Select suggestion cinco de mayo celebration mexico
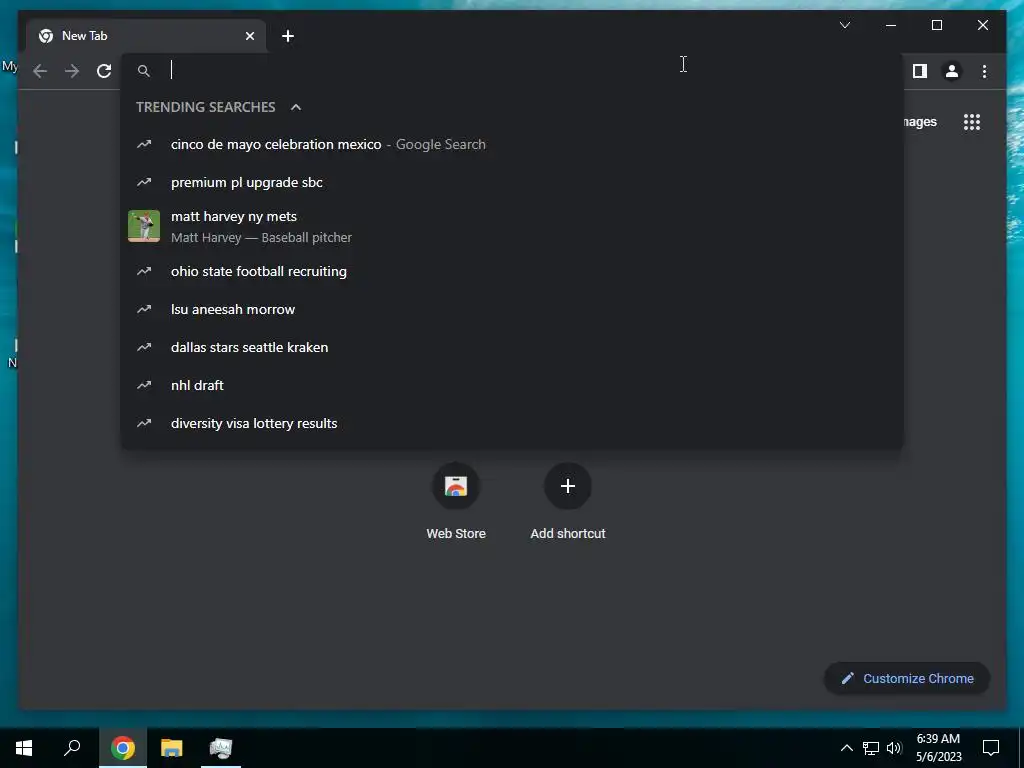The height and width of the screenshot is (768, 1024). coord(512,144)
